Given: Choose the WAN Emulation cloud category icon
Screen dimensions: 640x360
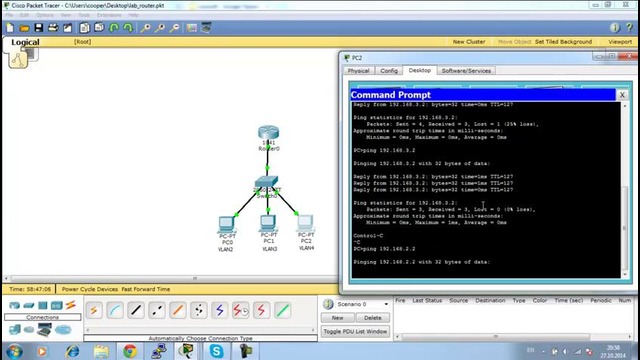Looking at the screenshot, I should coord(29,329).
